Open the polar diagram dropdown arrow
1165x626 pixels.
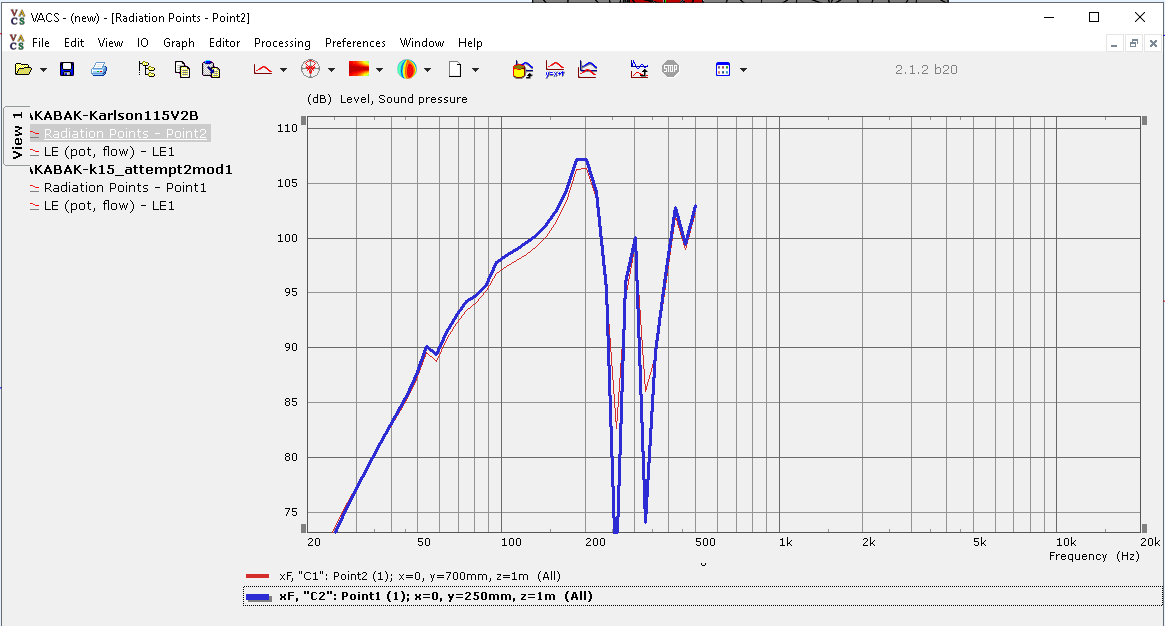point(331,70)
